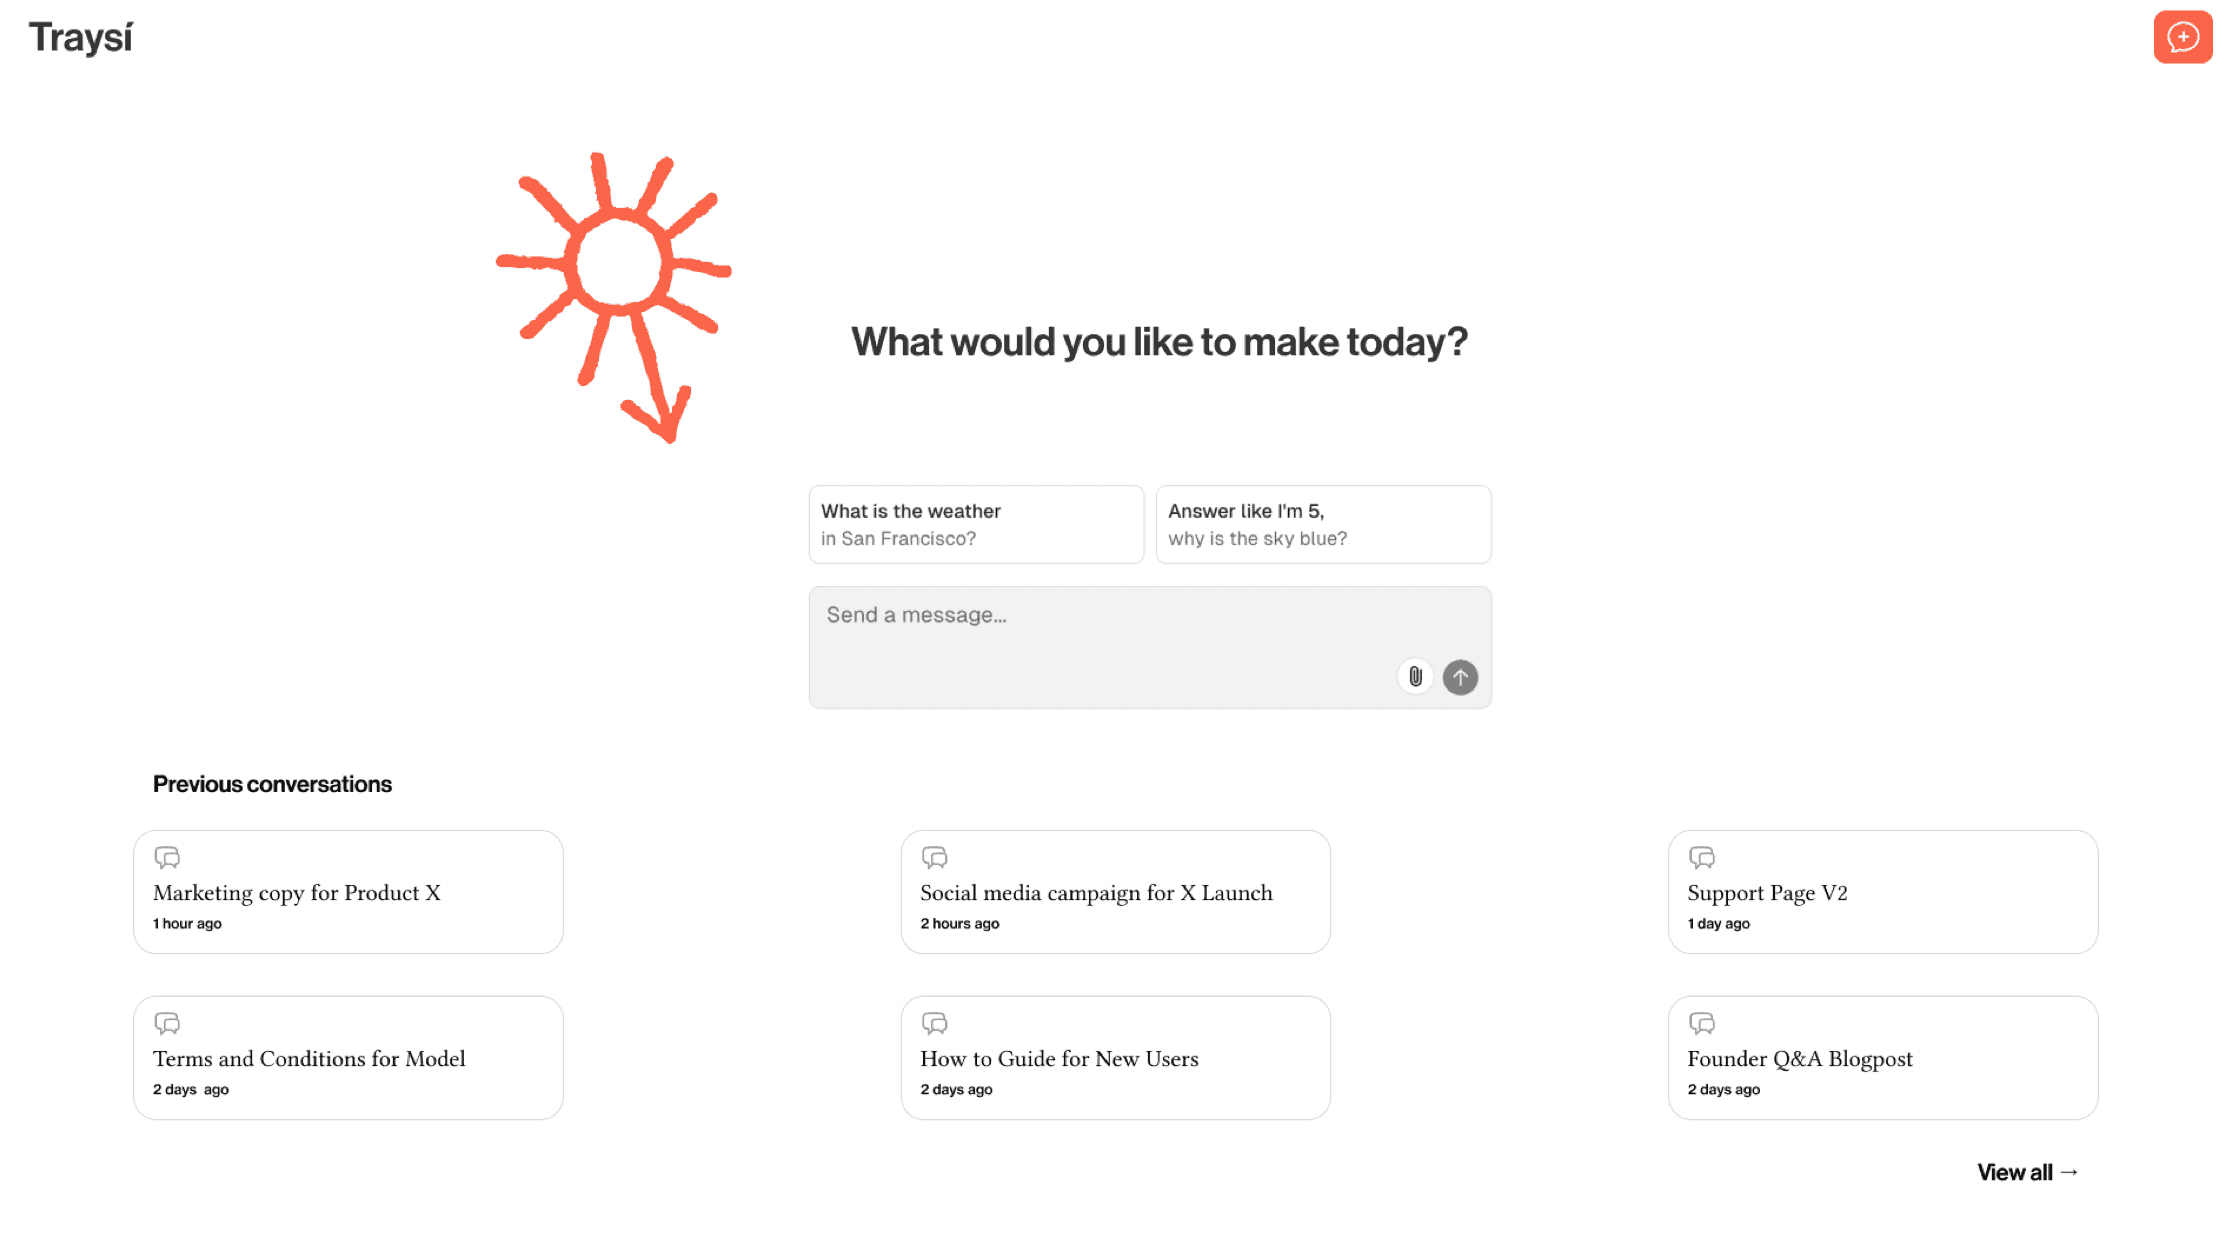Open Marketing copy for Product X conversation

pyautogui.click(x=348, y=893)
